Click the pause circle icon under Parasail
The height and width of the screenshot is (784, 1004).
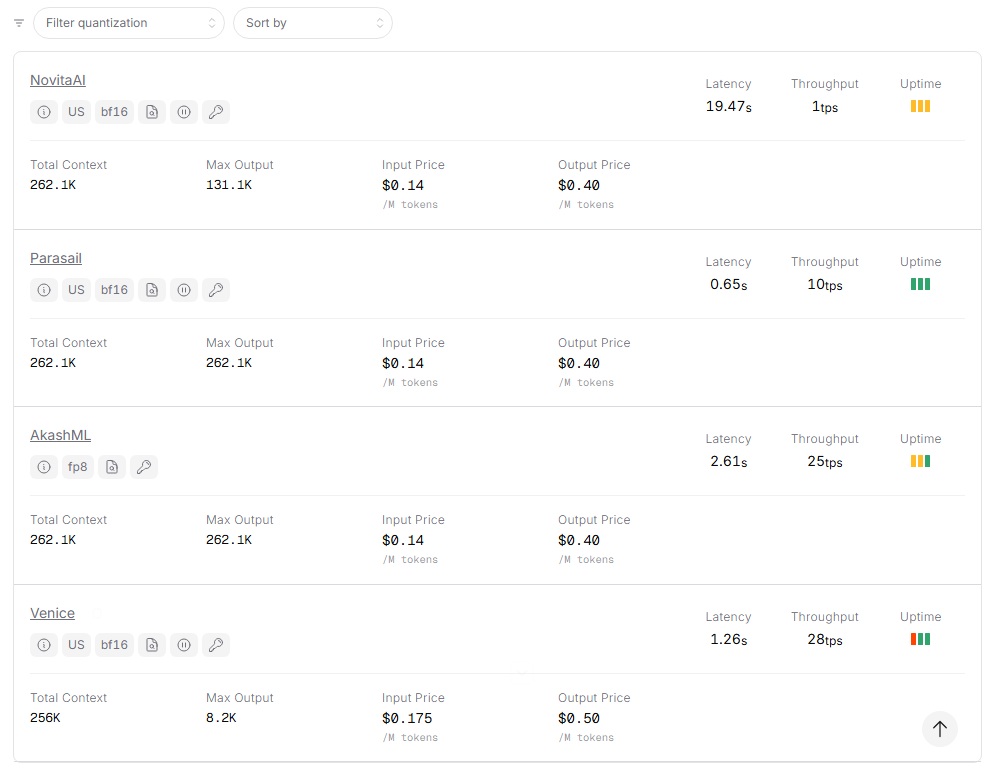[x=184, y=290]
